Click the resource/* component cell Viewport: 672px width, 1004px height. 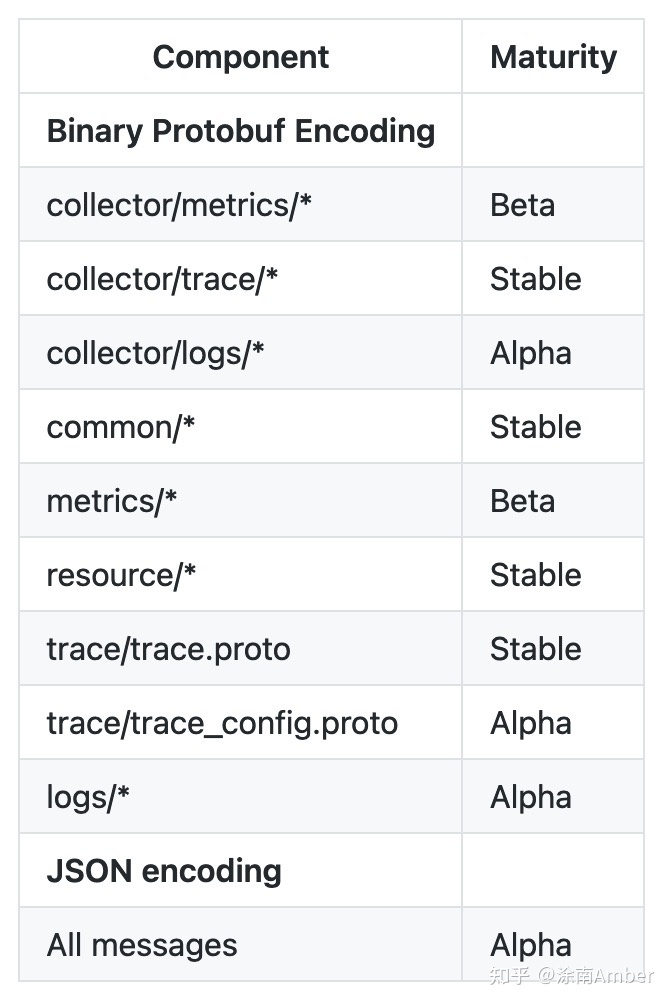(122, 575)
